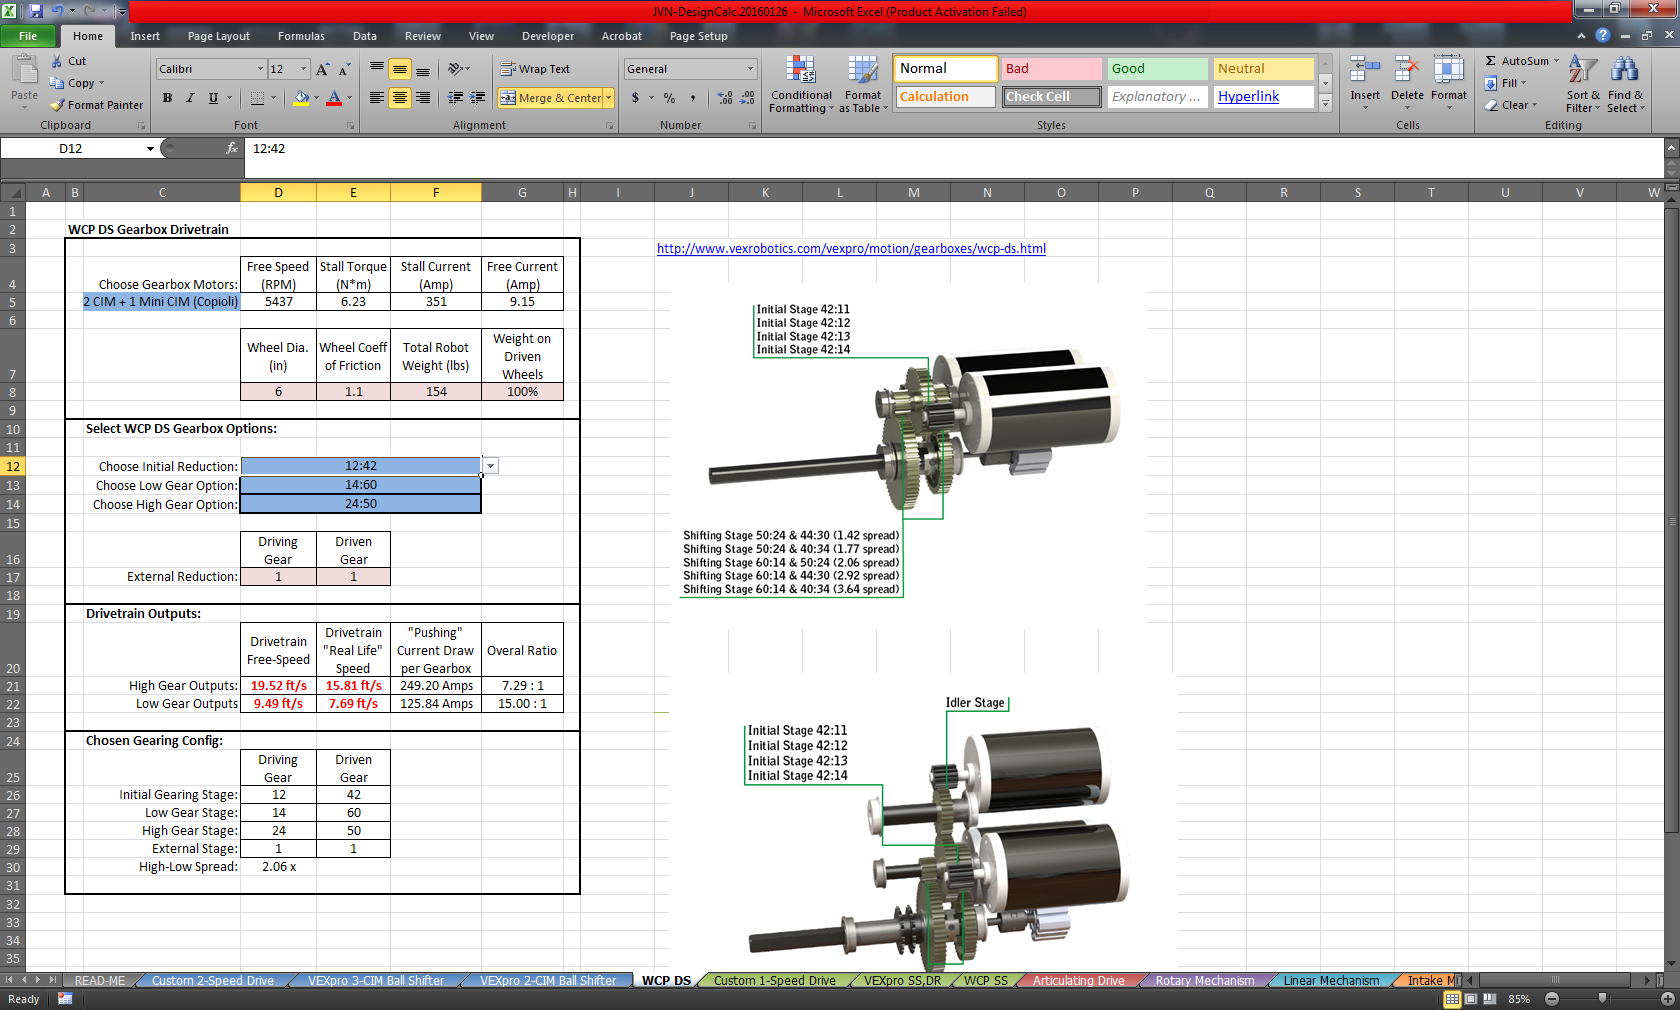Open the Custom 2-Speed Drive sheet

click(212, 981)
